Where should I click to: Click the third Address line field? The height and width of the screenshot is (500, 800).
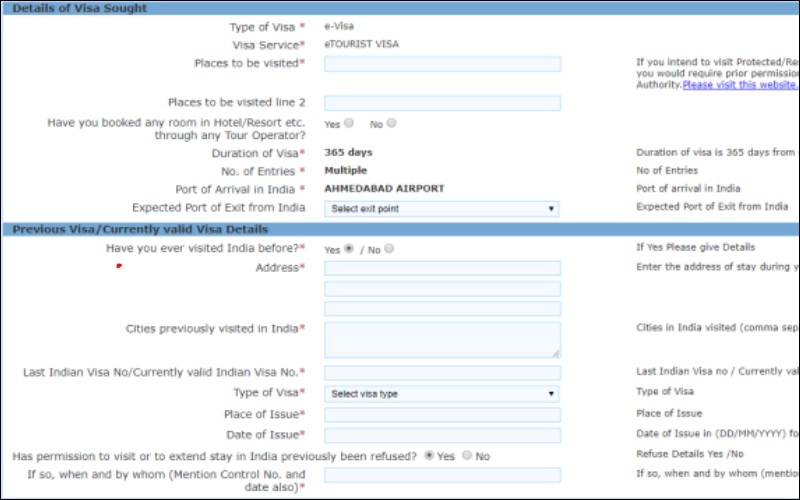point(442,309)
